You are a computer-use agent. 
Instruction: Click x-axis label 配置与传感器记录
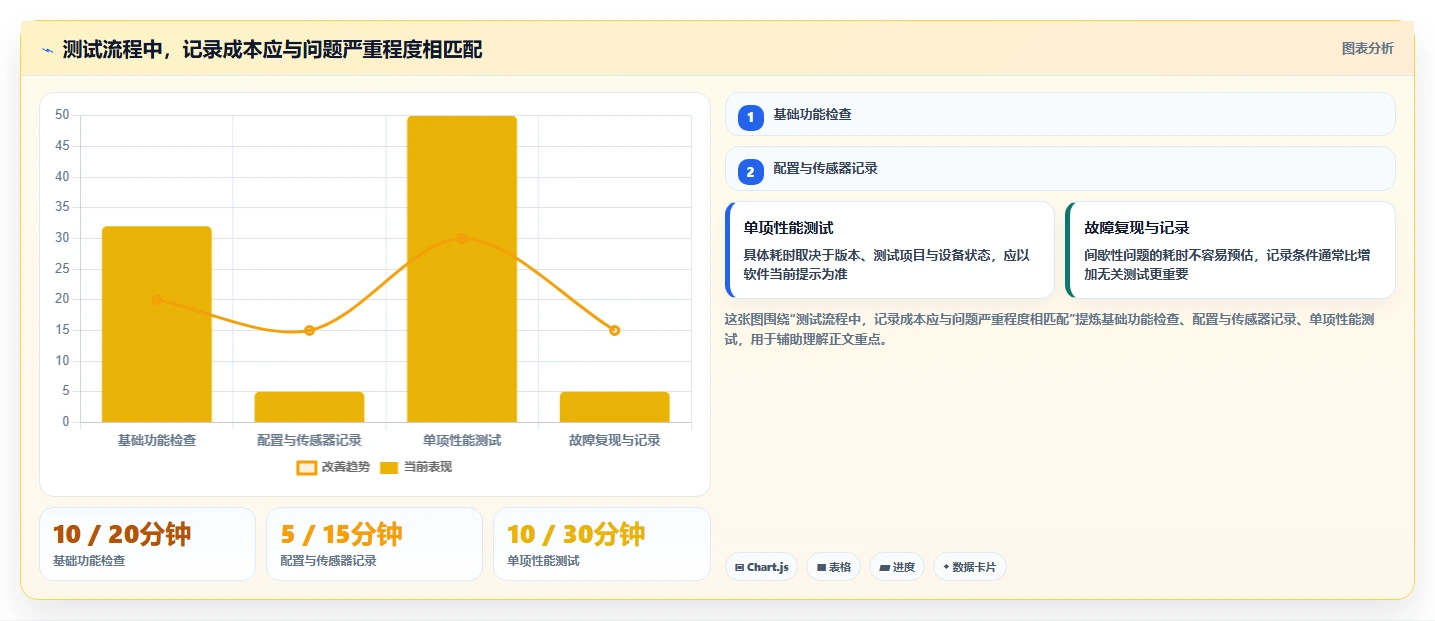pyautogui.click(x=309, y=440)
